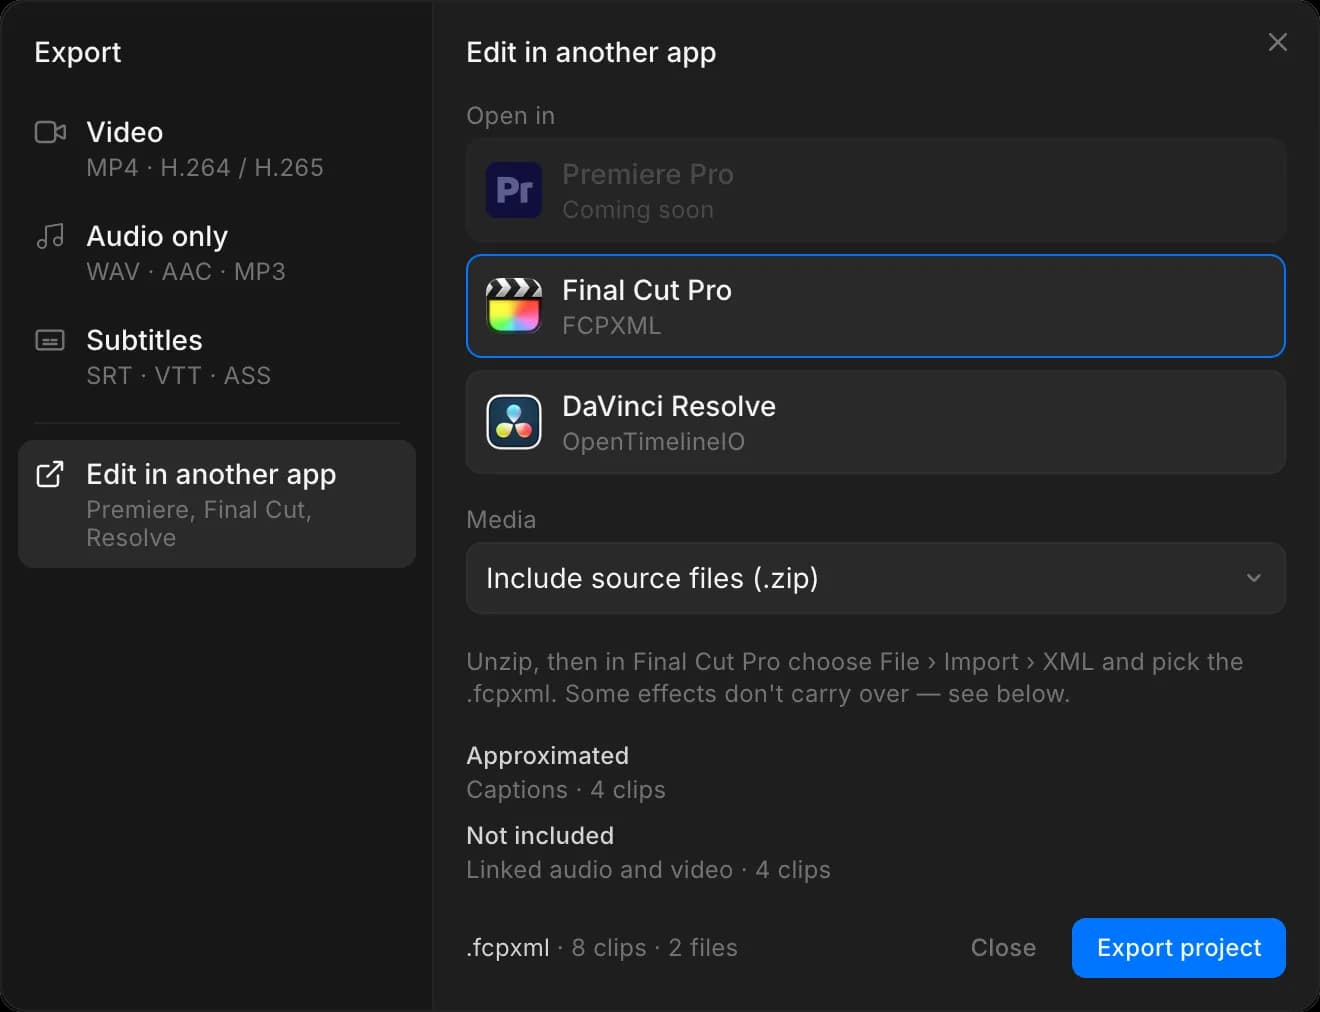Click the 'MP4 · H.264 / H.265' format text
Viewport: 1320px width, 1012px height.
205,168
